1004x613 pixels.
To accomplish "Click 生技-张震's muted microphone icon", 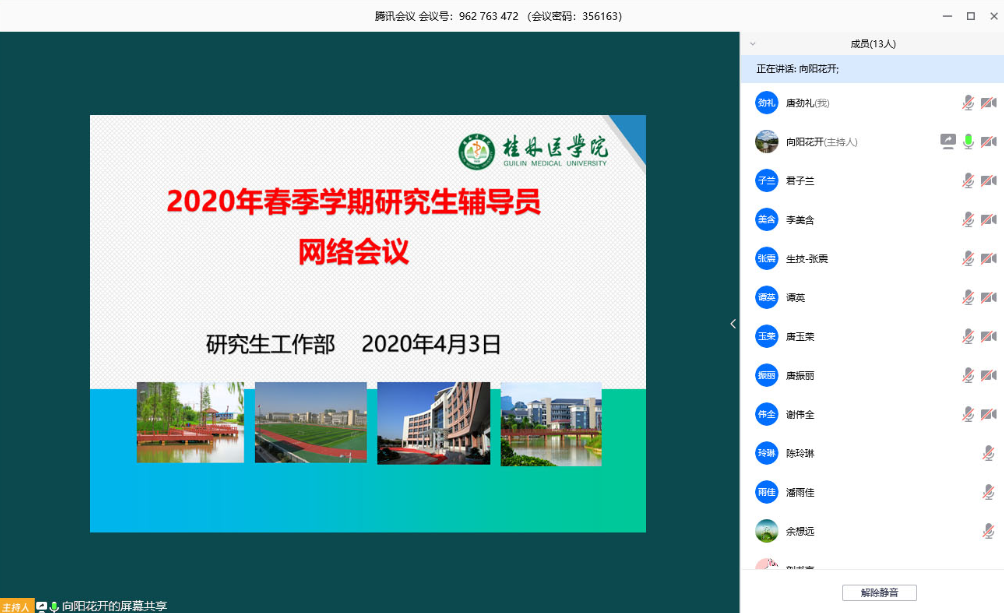I will point(968,259).
